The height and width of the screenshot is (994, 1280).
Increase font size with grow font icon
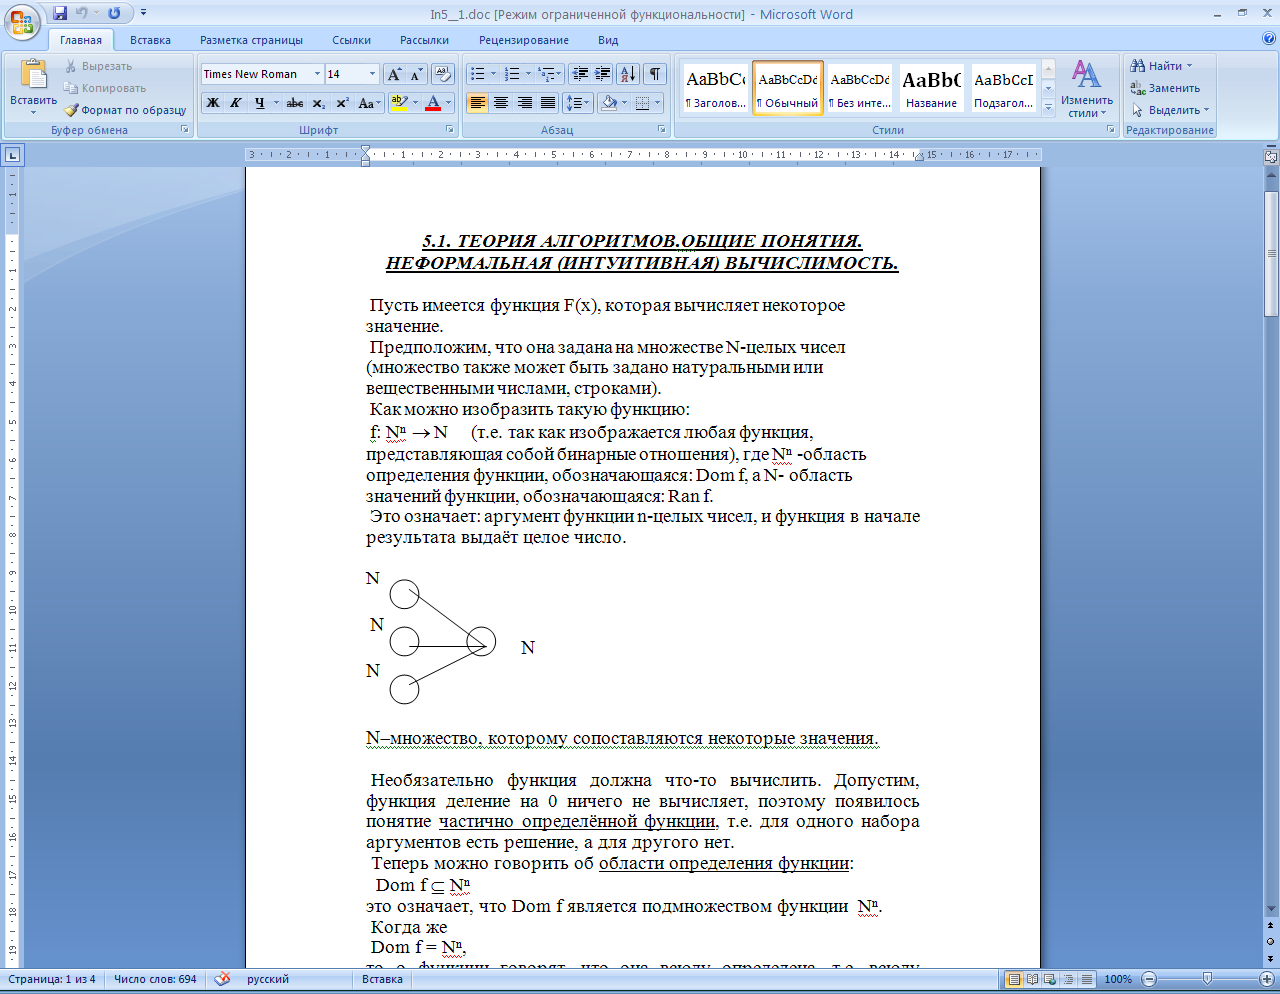tap(395, 74)
